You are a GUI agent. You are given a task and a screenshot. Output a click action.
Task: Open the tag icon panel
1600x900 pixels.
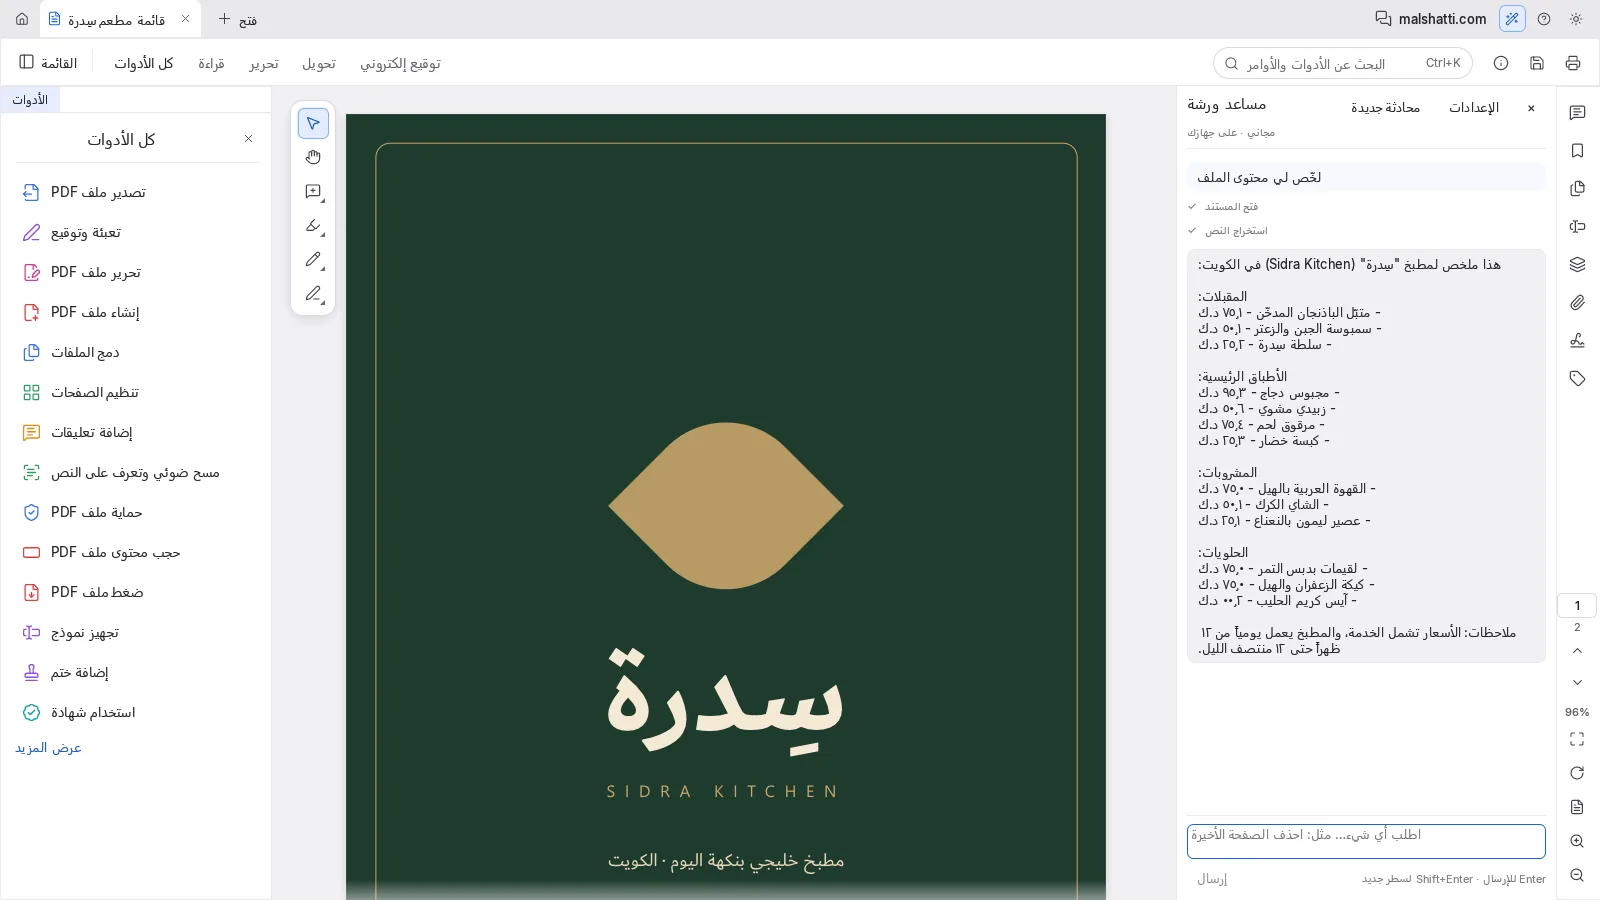1577,379
